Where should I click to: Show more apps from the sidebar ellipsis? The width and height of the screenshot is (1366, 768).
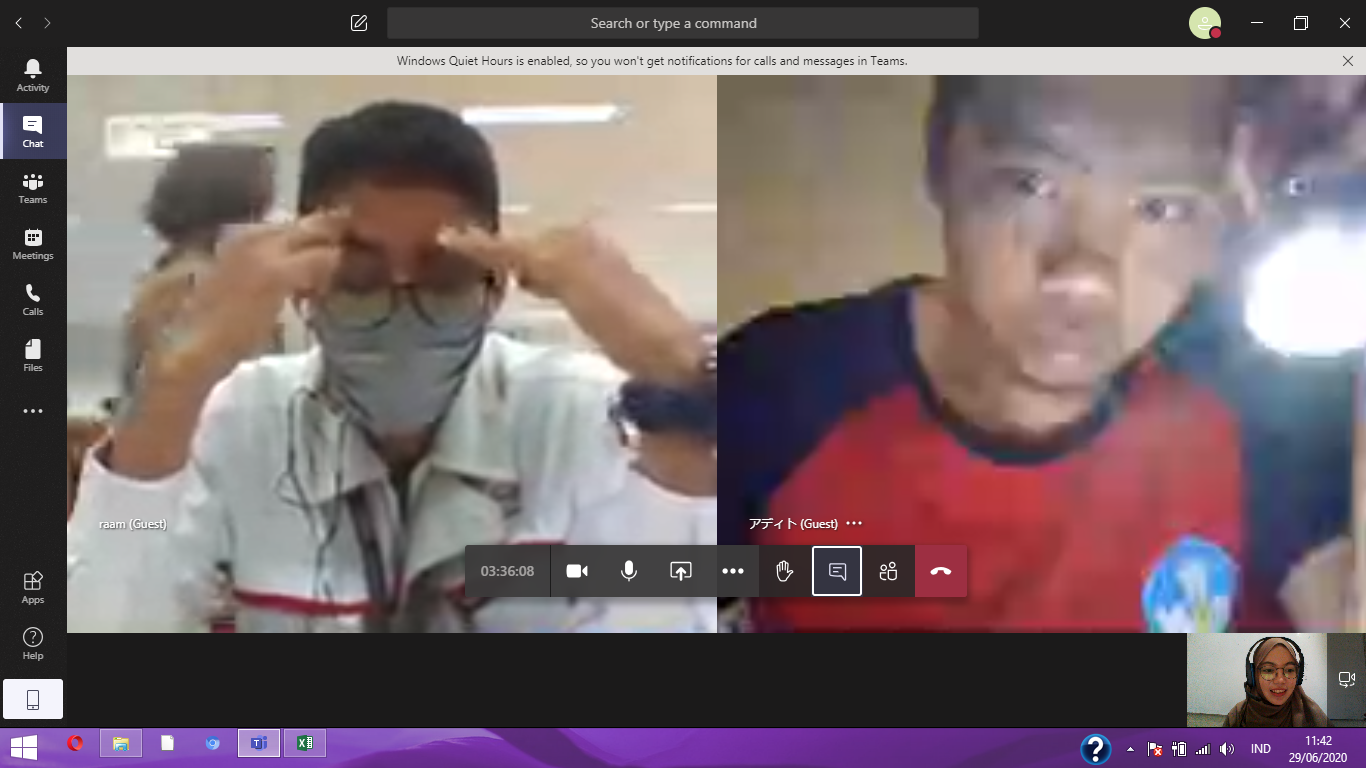33,411
